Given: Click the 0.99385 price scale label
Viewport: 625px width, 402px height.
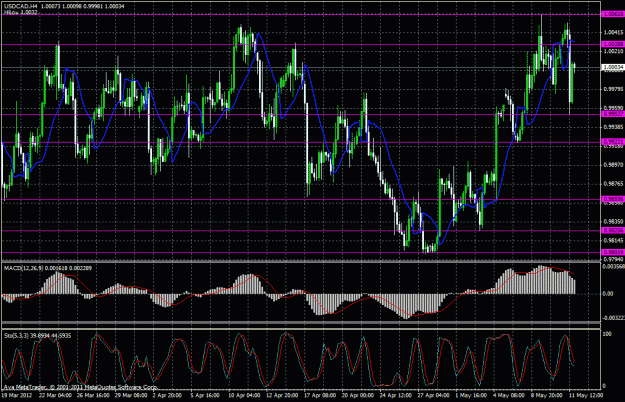Looking at the screenshot, I should 614,127.
